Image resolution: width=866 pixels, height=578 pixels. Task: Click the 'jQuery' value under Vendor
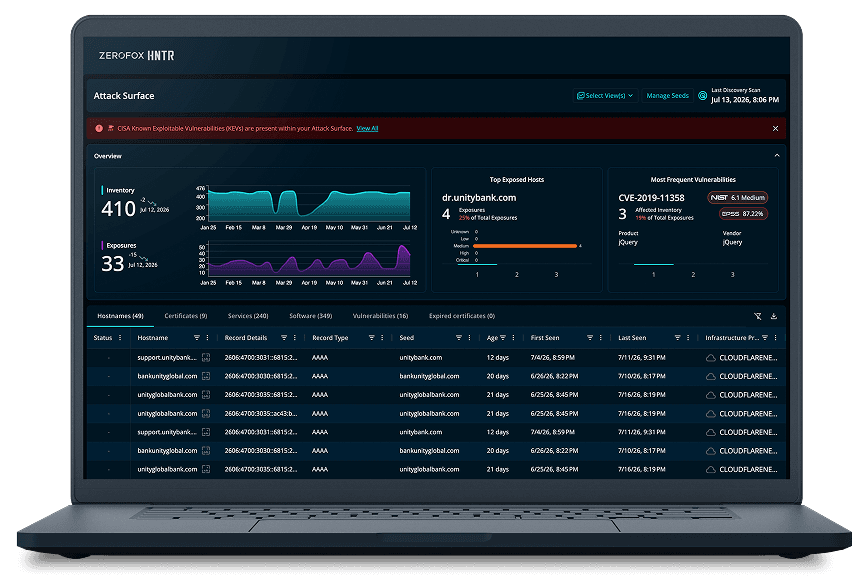pyautogui.click(x=732, y=242)
